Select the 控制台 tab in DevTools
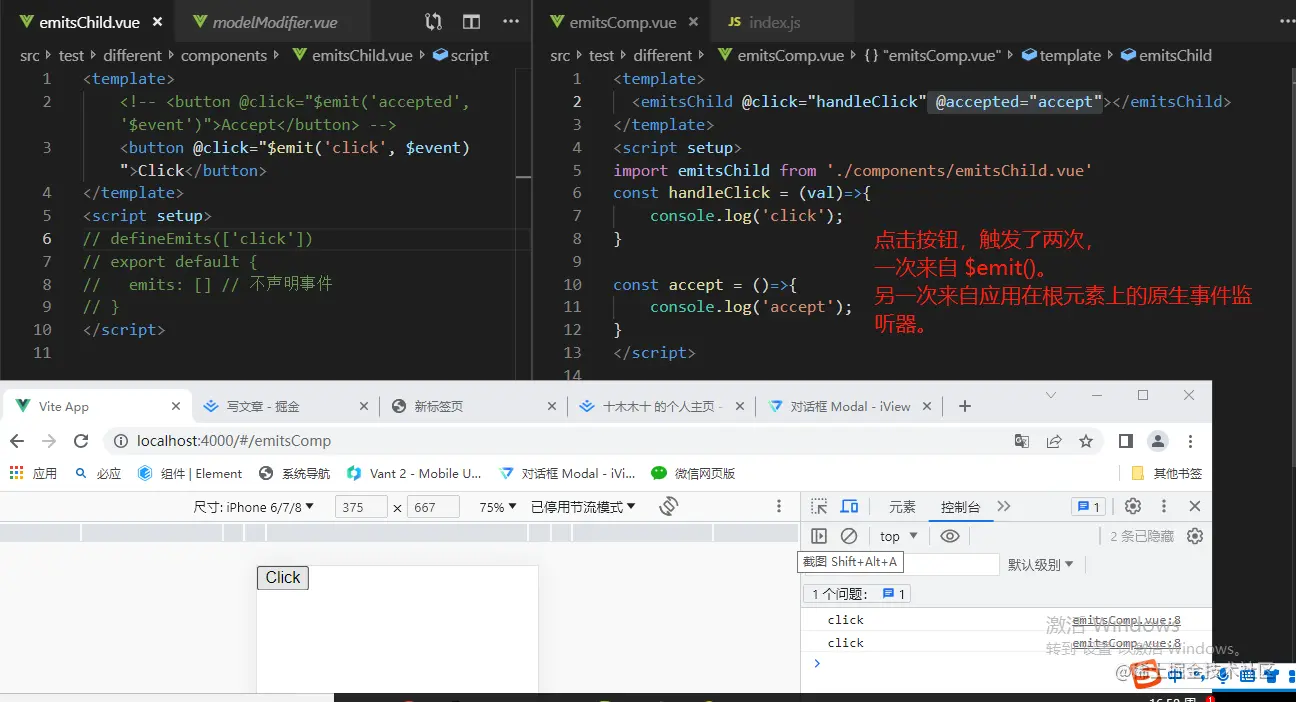Viewport: 1296px width, 702px height. (x=960, y=507)
